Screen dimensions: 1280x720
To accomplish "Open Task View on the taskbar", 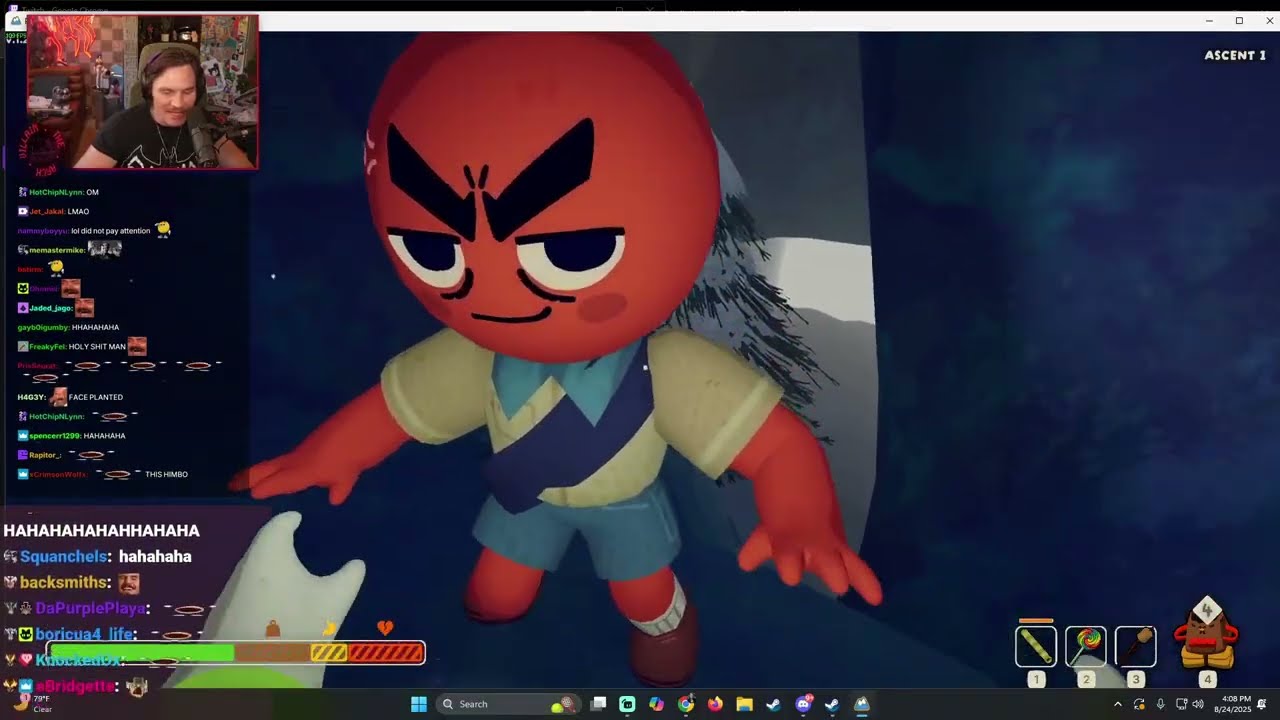I will click(598, 704).
